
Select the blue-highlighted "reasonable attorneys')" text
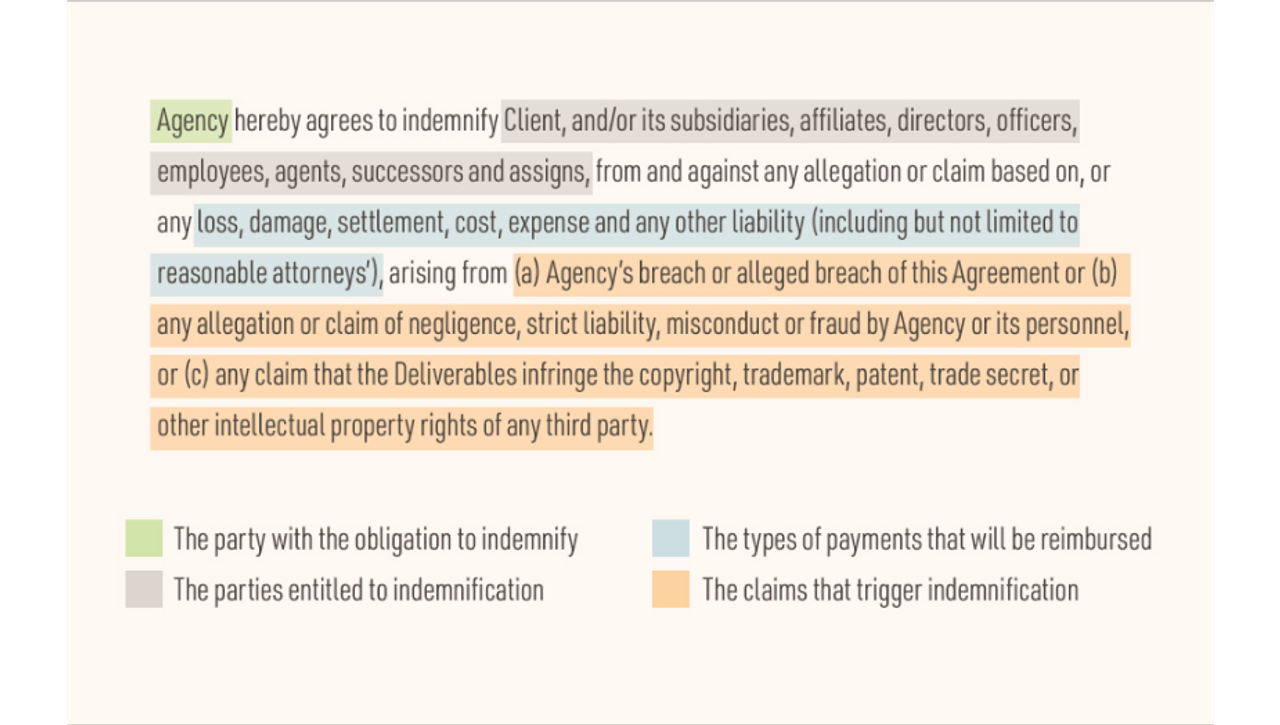(x=269, y=273)
